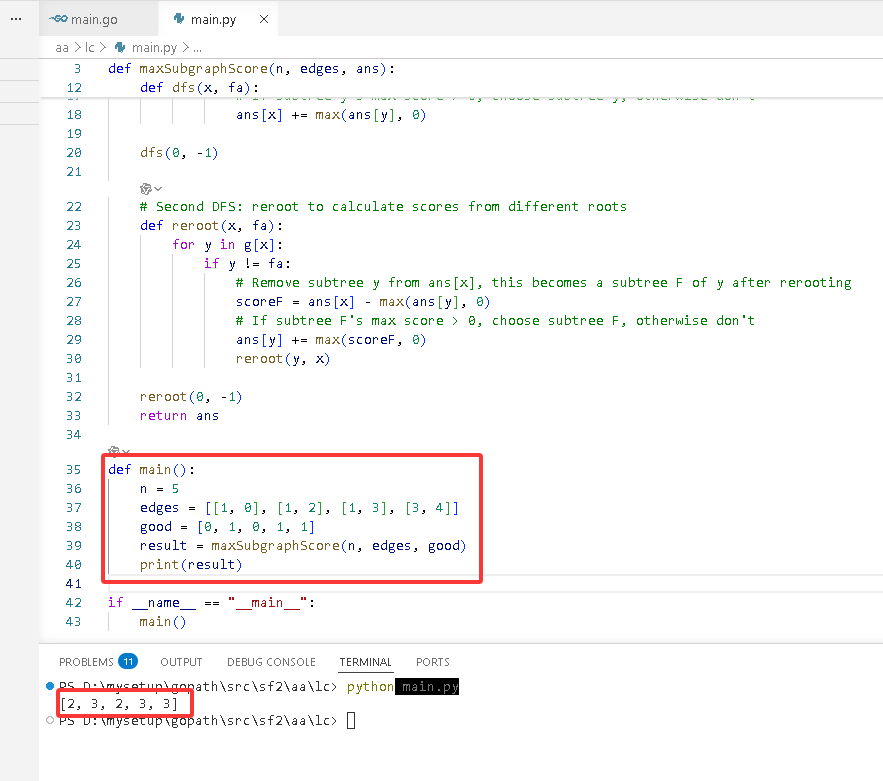The image size is (883, 781).
Task: Click the Go file icon on main.go tab
Action: 58,19
